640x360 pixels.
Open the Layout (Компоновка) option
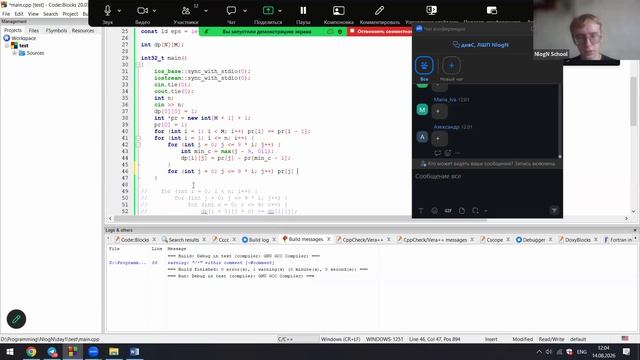(338, 10)
